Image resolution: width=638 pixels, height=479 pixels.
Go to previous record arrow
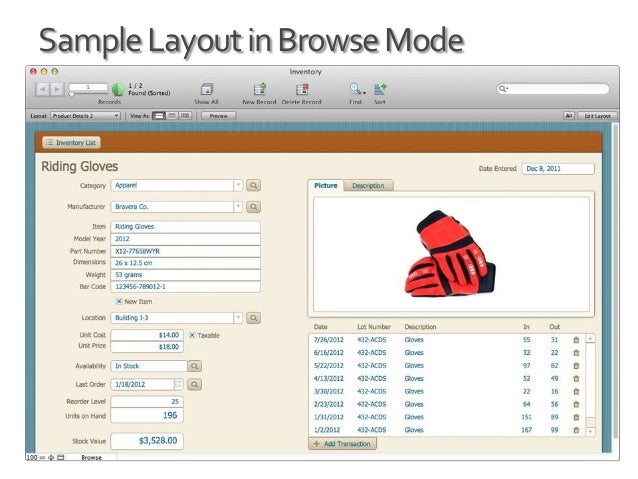point(43,89)
